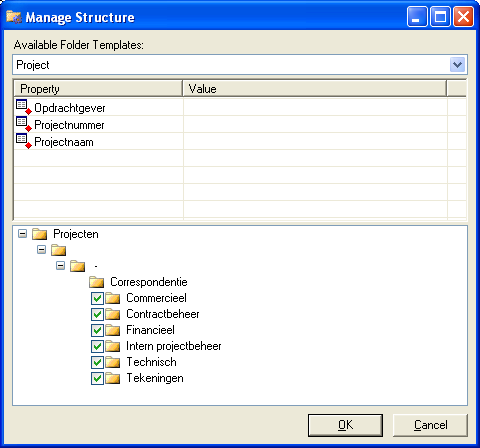Viewport: 480px width, 448px height.
Task: Open the Available Folder Templates dropdown
Action: (457, 65)
